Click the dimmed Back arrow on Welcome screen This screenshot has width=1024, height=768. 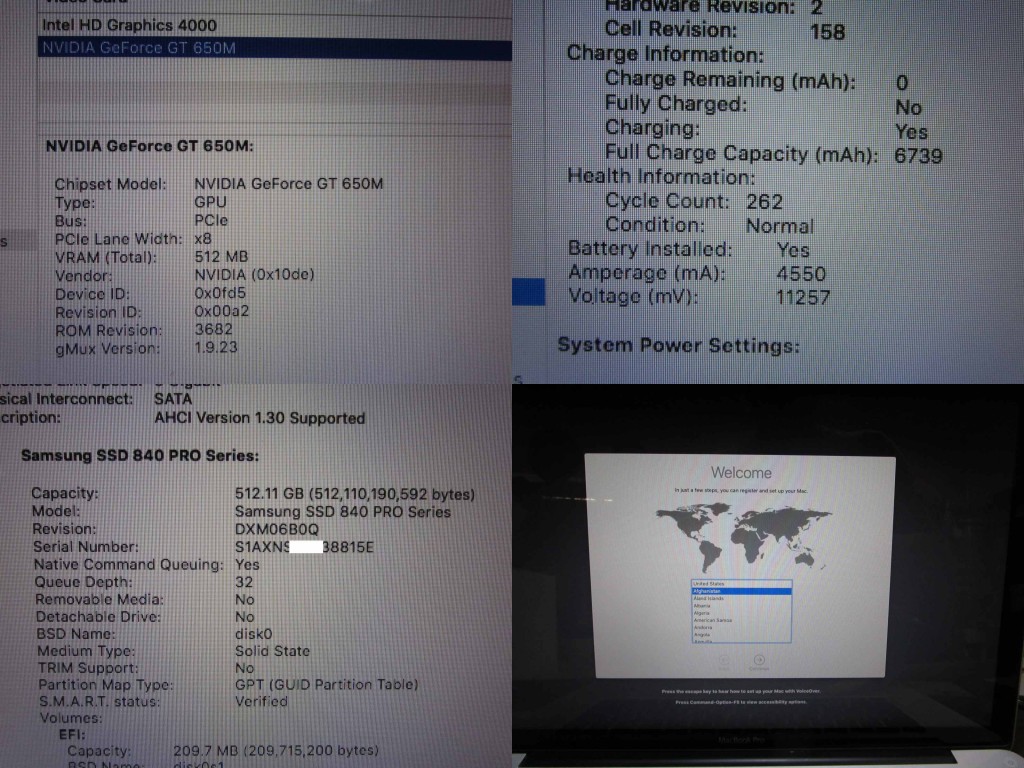tap(724, 660)
